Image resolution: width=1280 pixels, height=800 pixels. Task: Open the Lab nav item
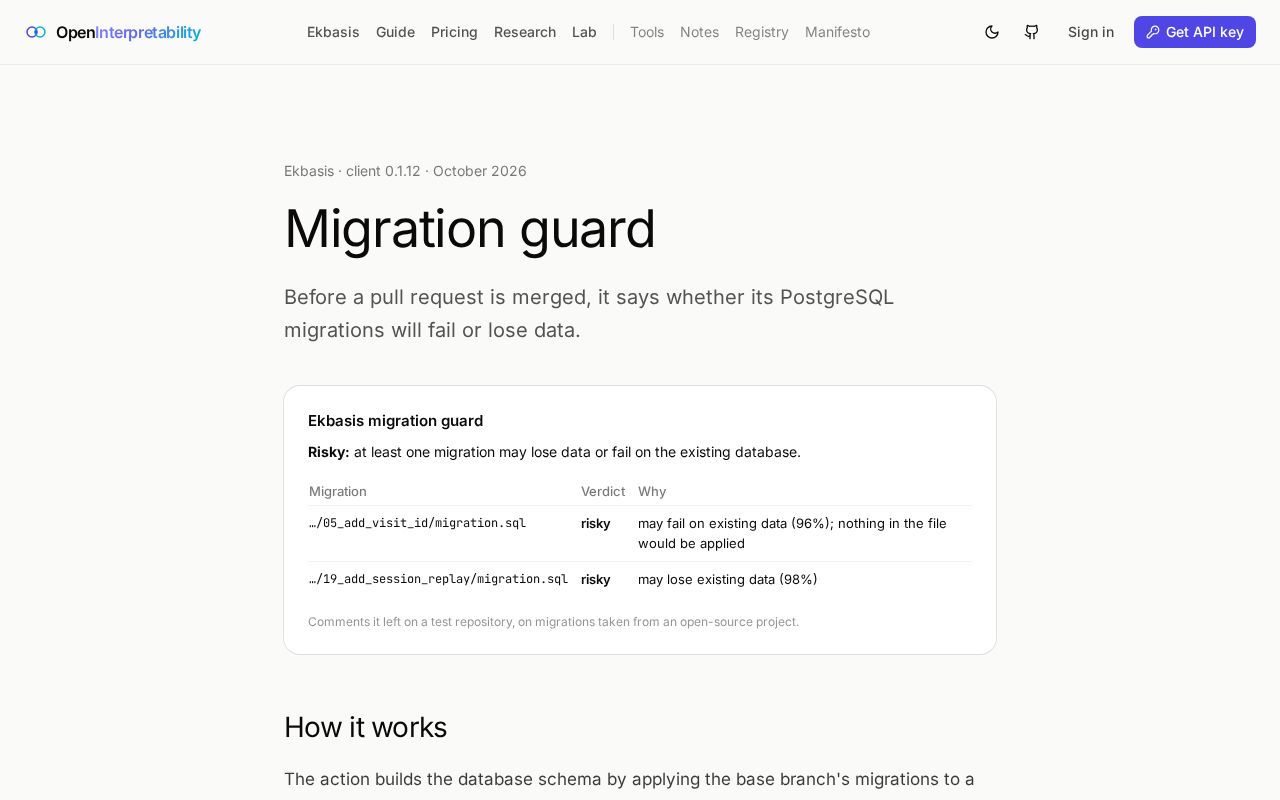click(584, 32)
